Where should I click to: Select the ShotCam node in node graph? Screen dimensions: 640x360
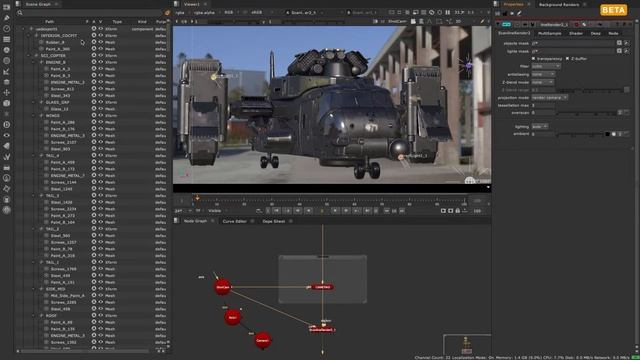[x=222, y=287]
